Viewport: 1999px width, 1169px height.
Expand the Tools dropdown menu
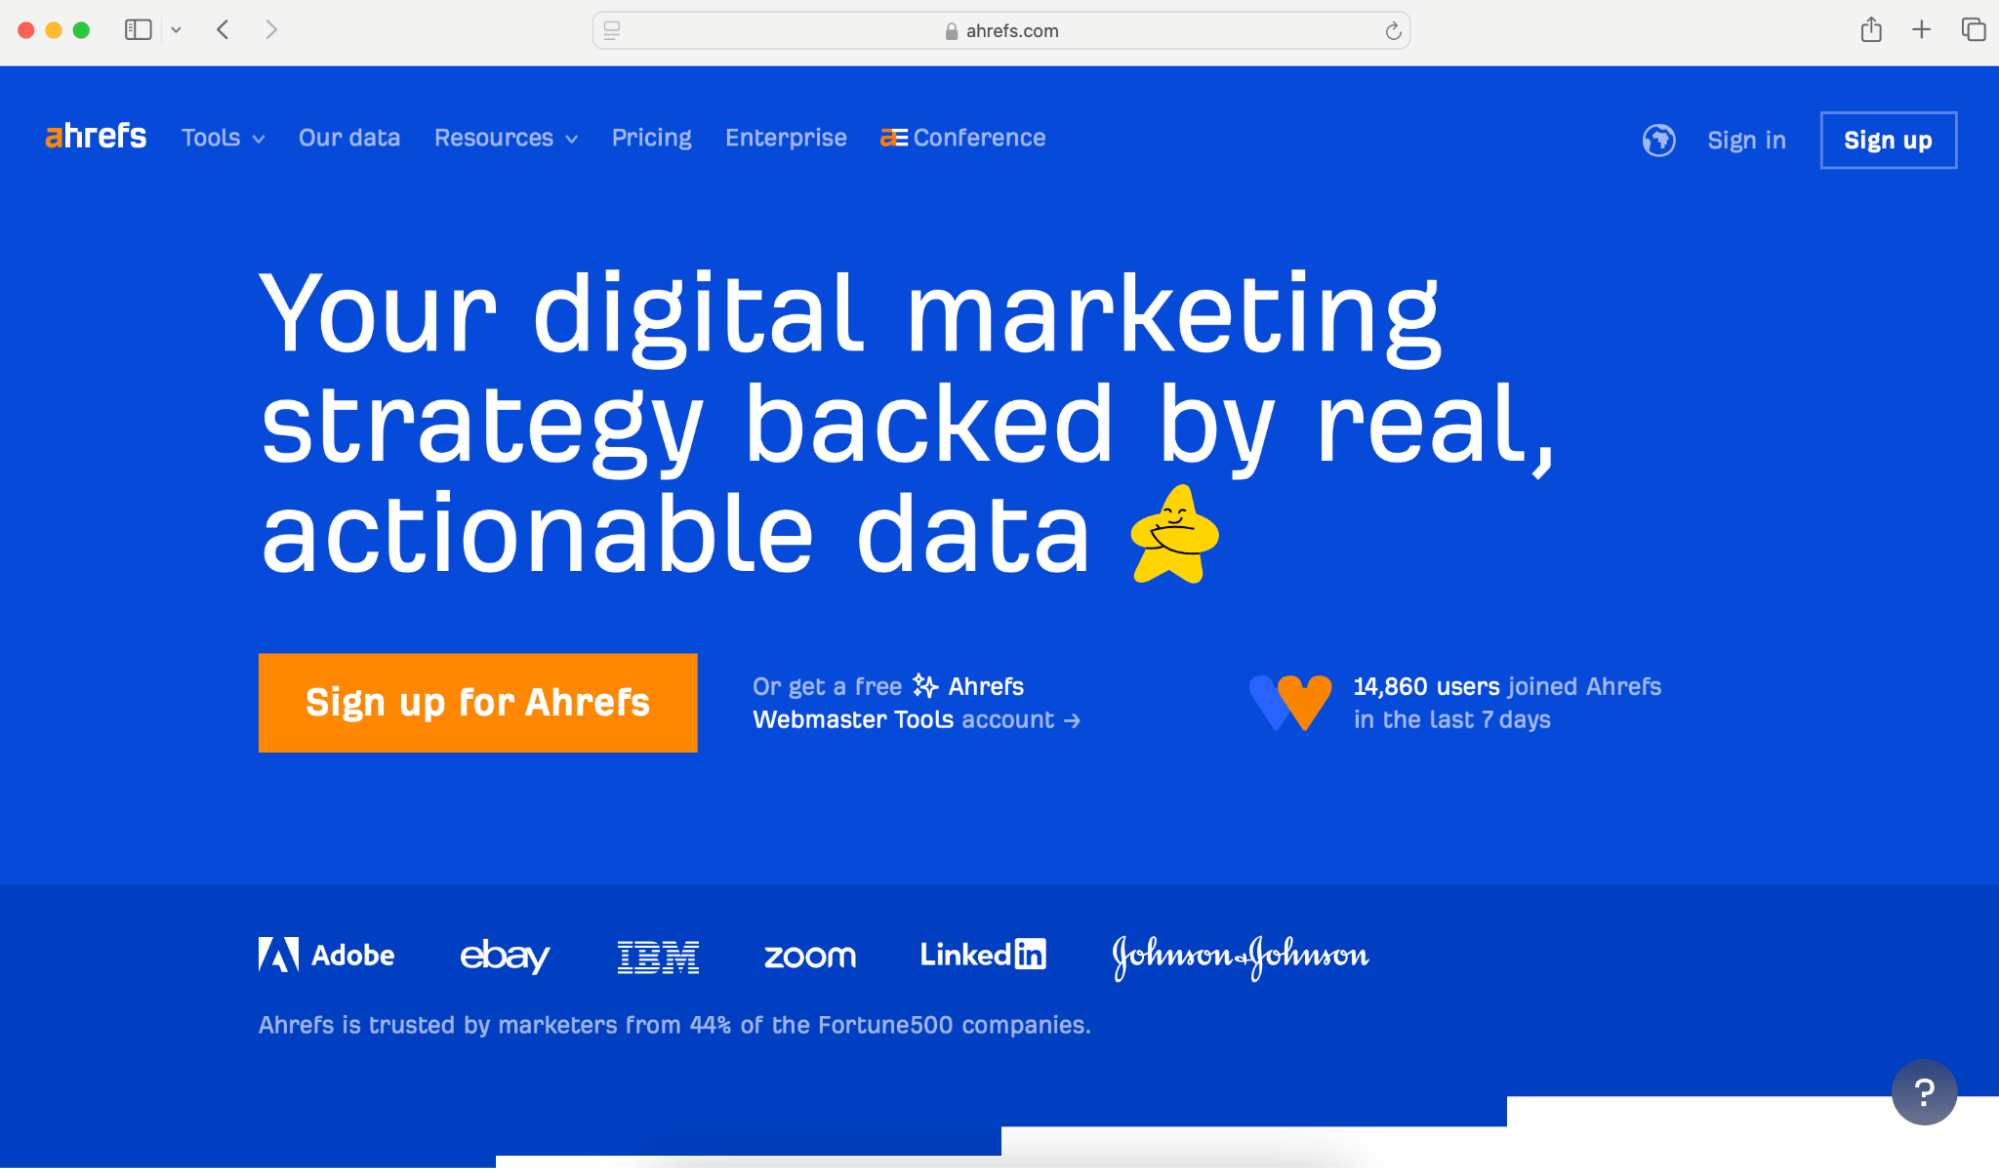221,138
